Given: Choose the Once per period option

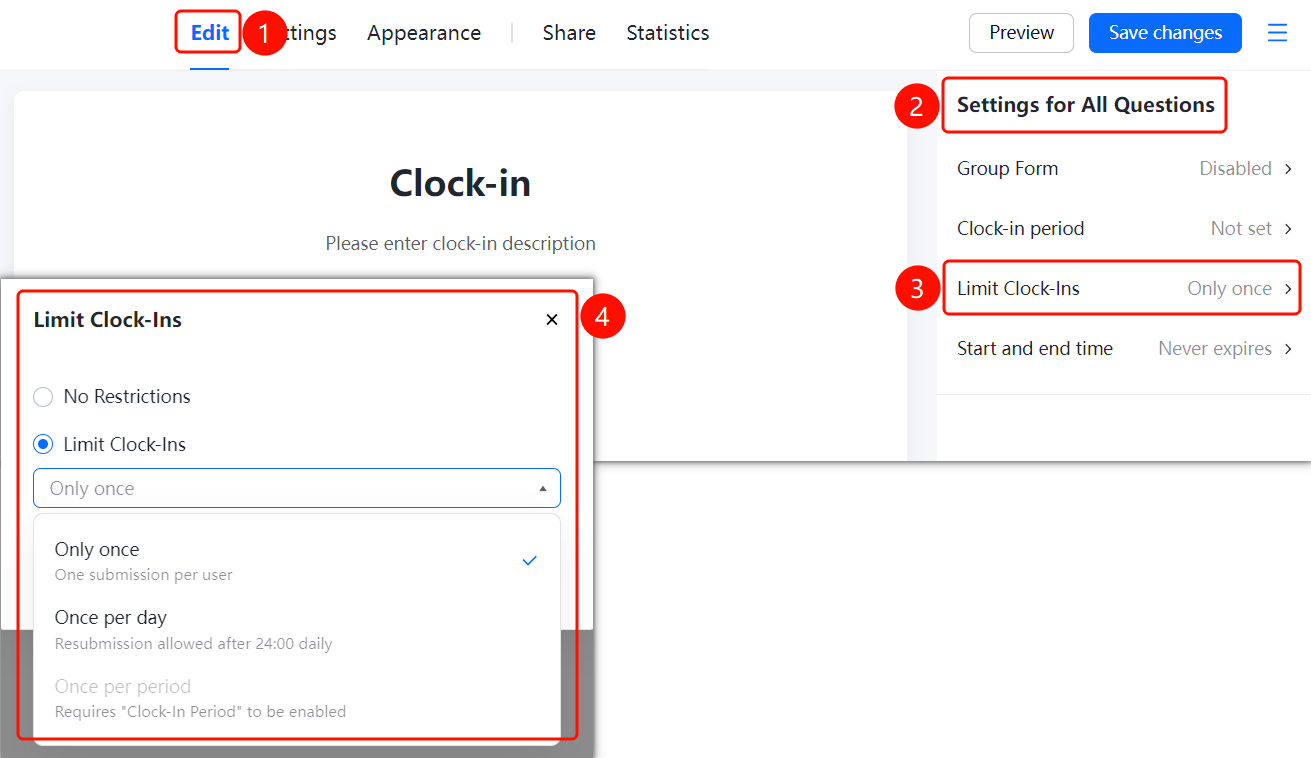Looking at the screenshot, I should [297, 698].
